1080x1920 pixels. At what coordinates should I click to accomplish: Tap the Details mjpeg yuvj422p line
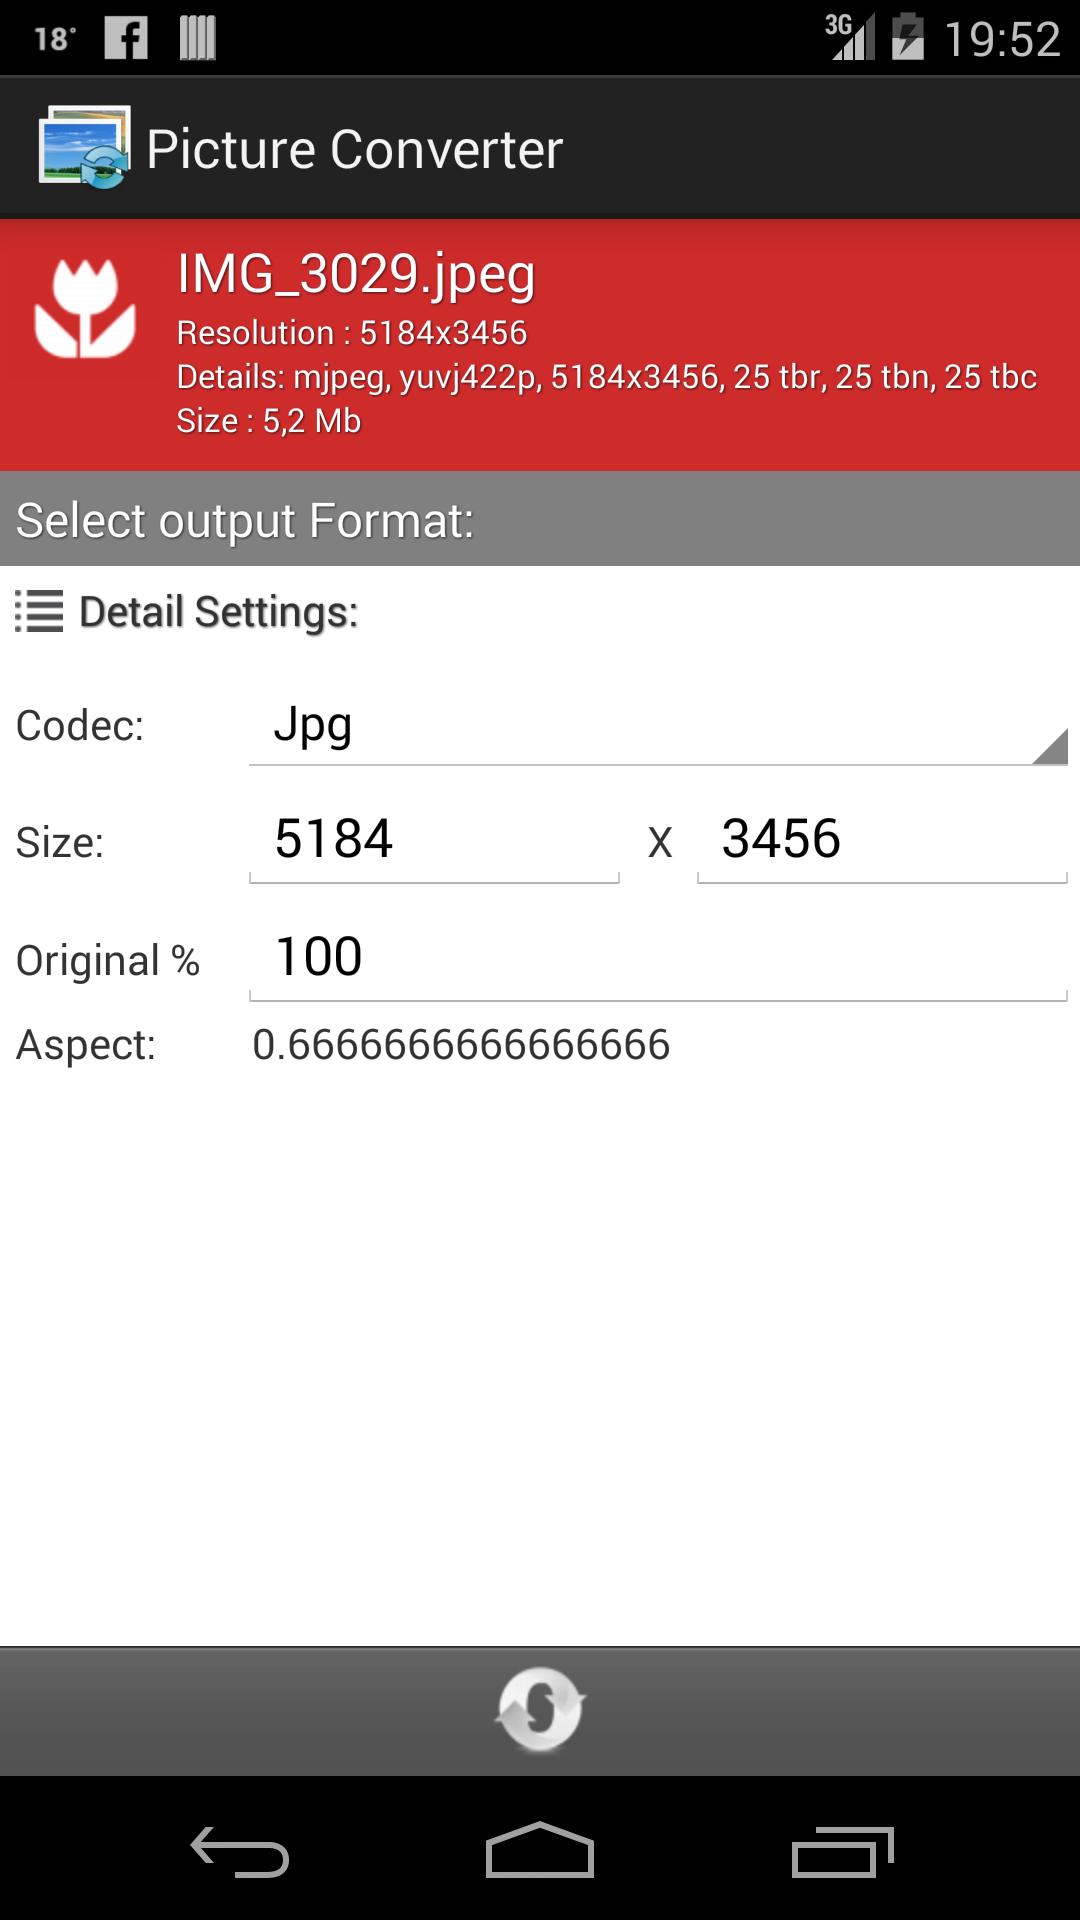(x=607, y=377)
